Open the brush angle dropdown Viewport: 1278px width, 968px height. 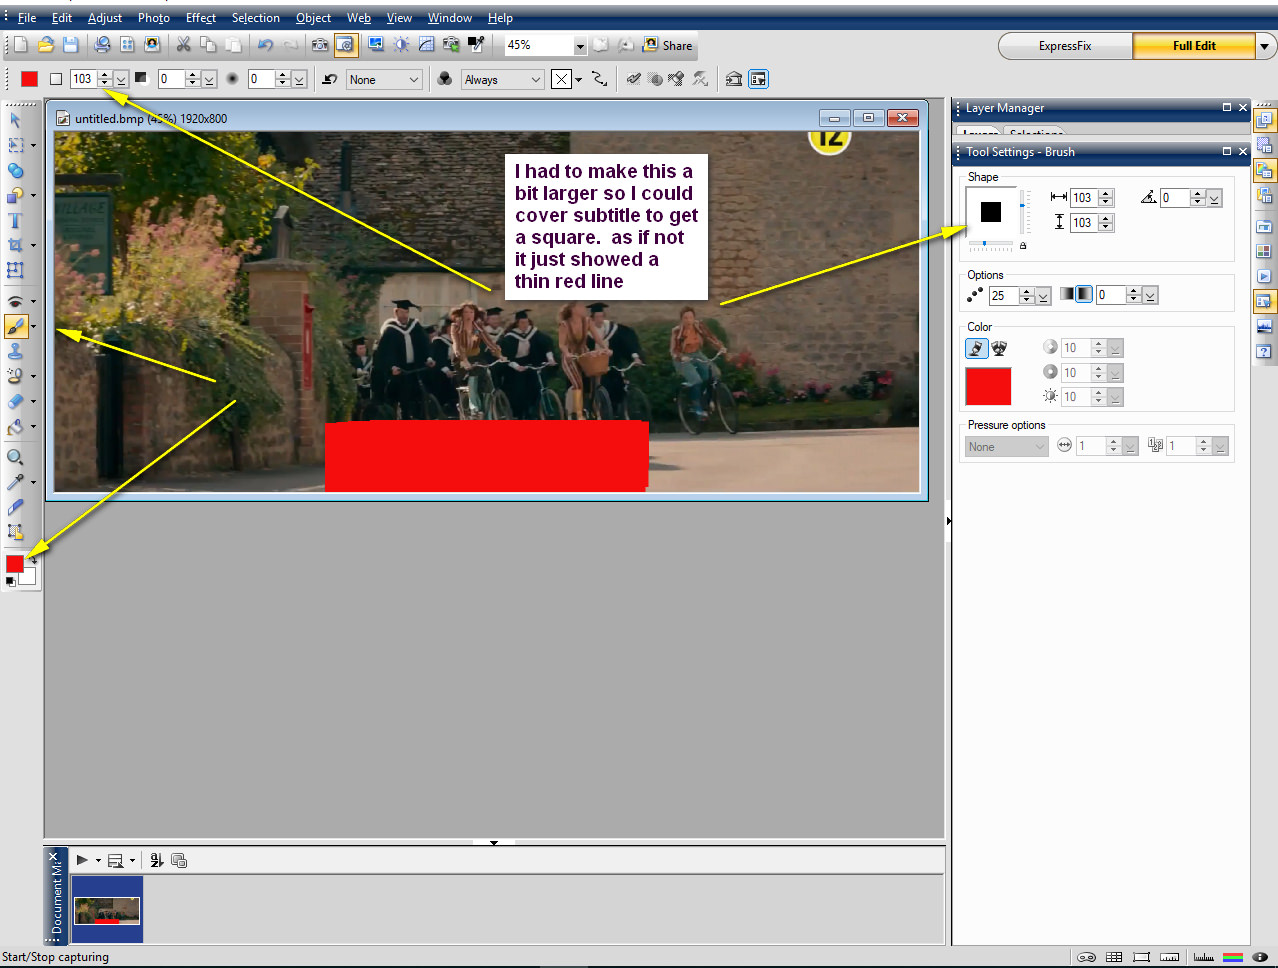pos(1214,199)
